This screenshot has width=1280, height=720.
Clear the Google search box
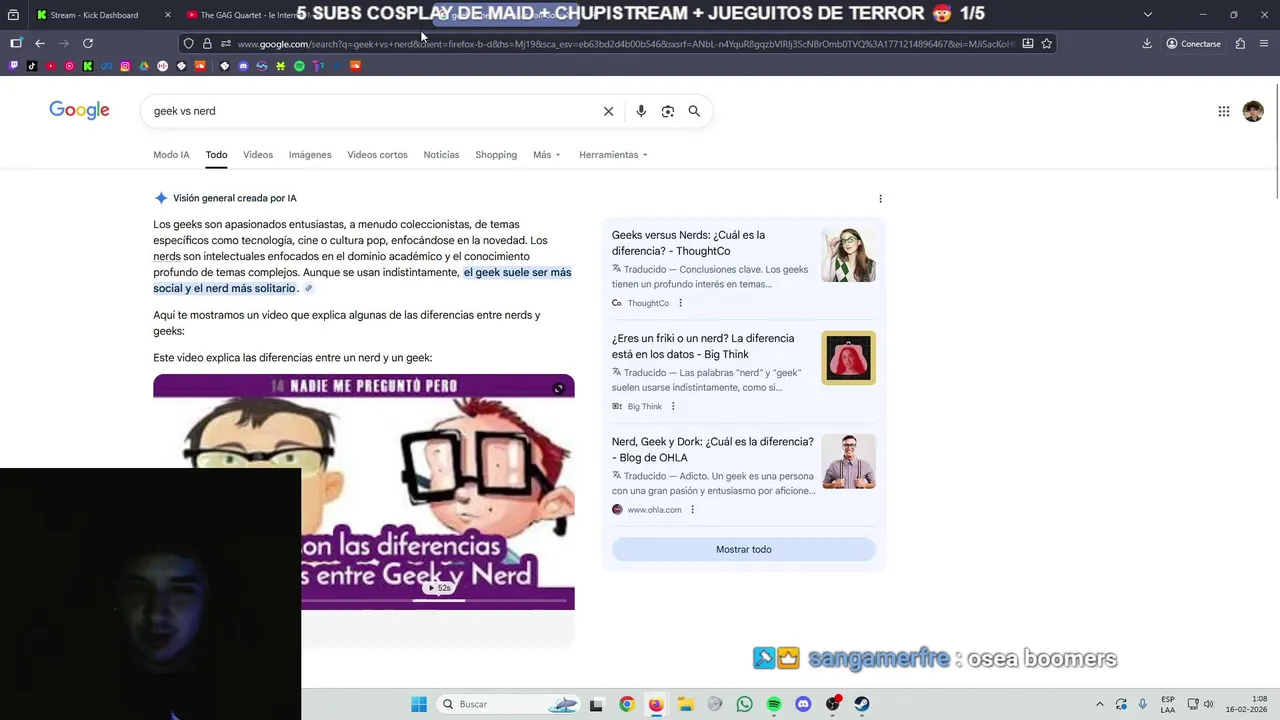tap(608, 111)
